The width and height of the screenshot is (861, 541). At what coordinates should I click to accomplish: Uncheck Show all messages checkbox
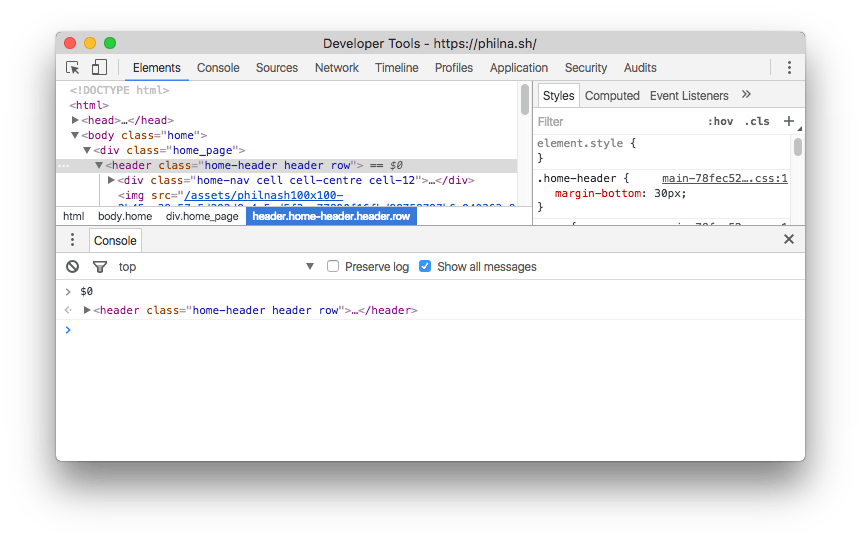(424, 266)
